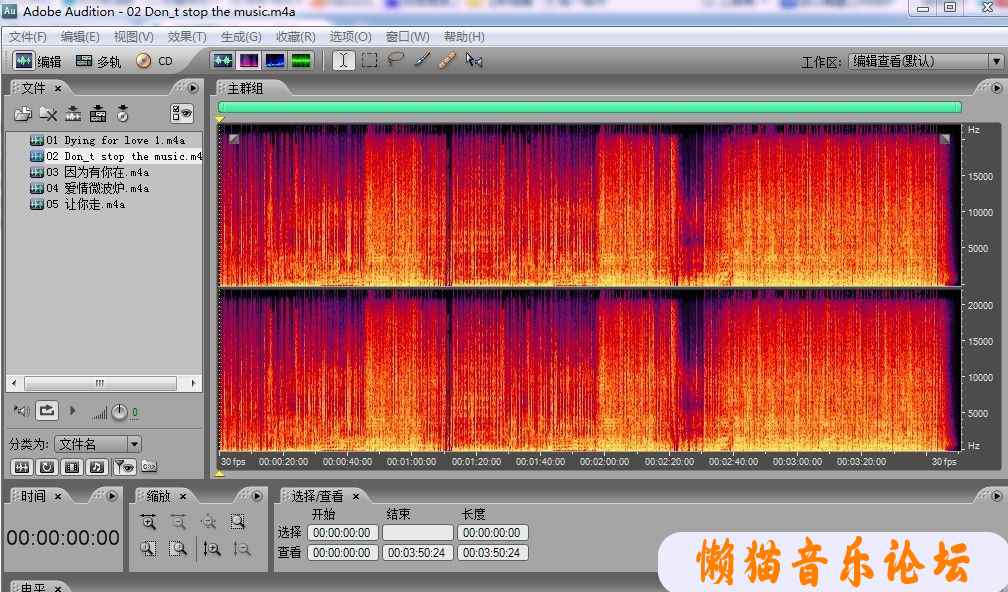
Task: Click the Import File icon in 文件 panel
Action: [23, 114]
